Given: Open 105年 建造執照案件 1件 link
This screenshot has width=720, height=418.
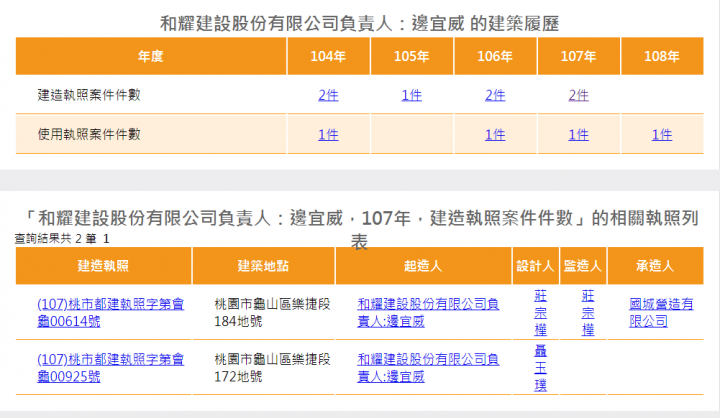Looking at the screenshot, I should point(411,95).
